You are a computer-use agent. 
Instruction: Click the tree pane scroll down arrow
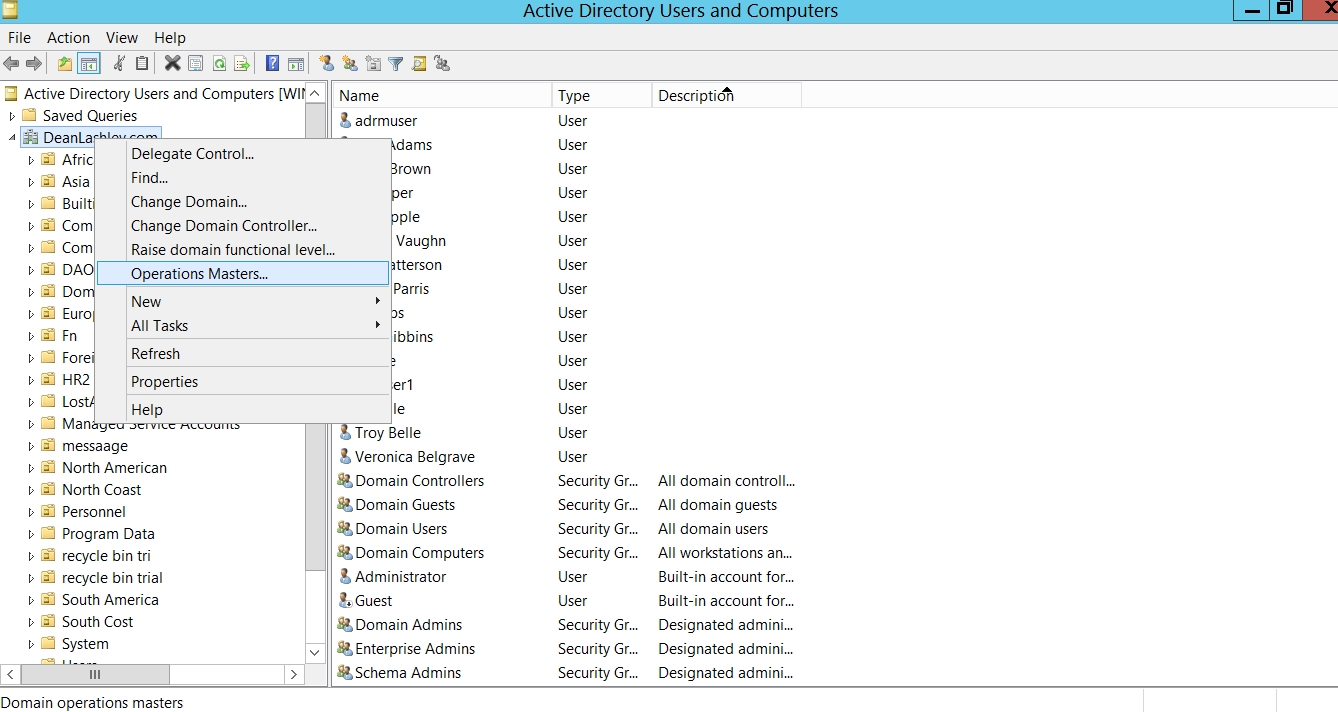click(x=315, y=653)
